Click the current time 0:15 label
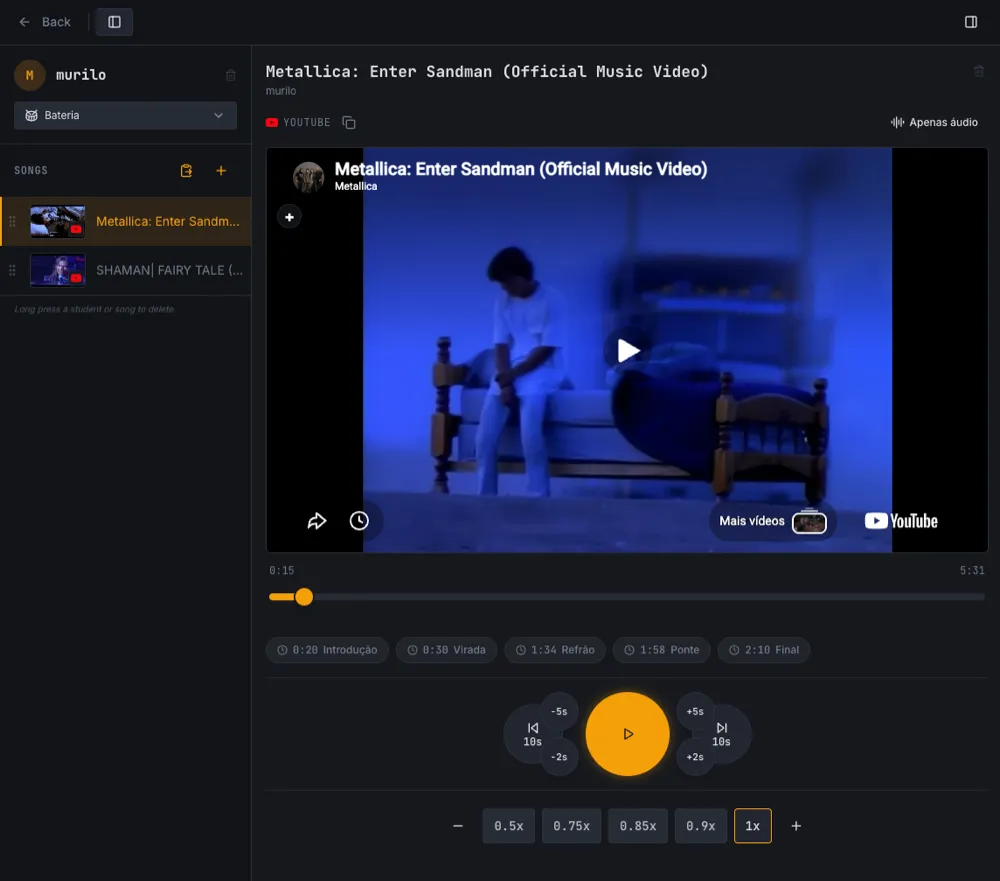Image resolution: width=1000 pixels, height=881 pixels. tap(281, 570)
